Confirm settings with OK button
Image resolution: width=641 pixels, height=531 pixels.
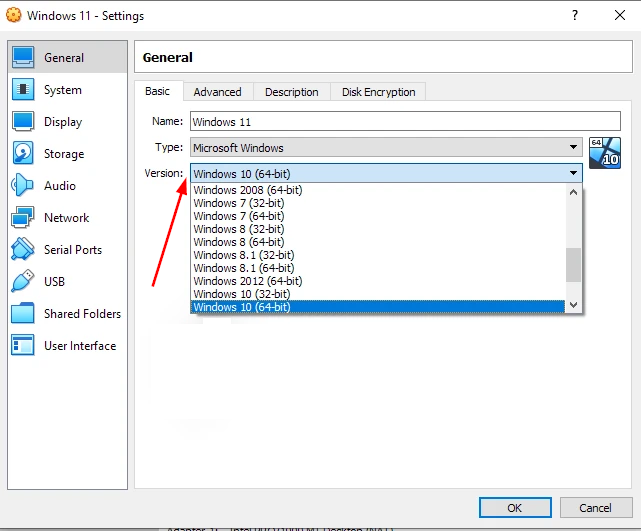coord(515,508)
